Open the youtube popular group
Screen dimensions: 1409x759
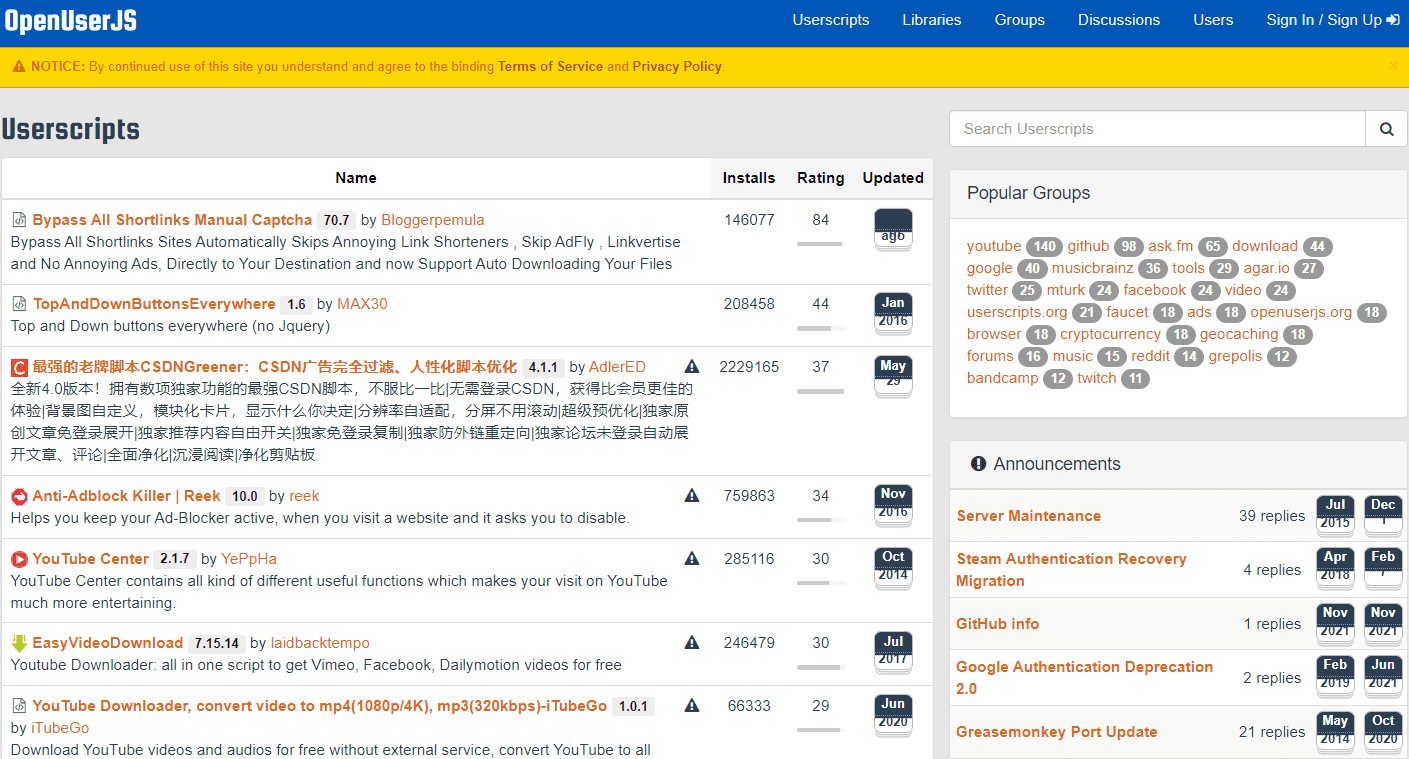tap(993, 246)
